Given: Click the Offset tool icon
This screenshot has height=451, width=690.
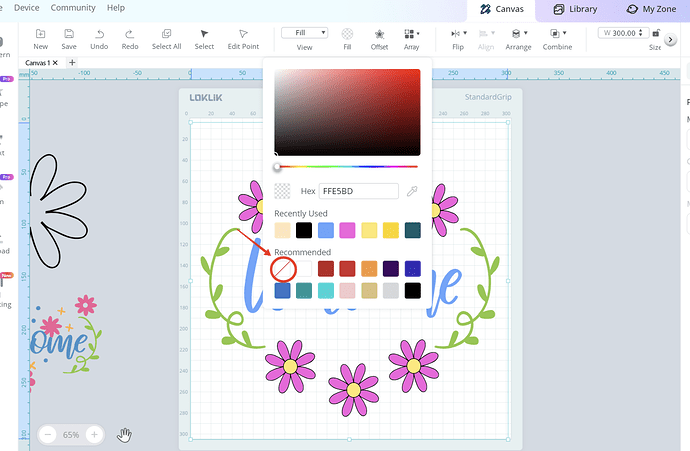Looking at the screenshot, I should 379,34.
